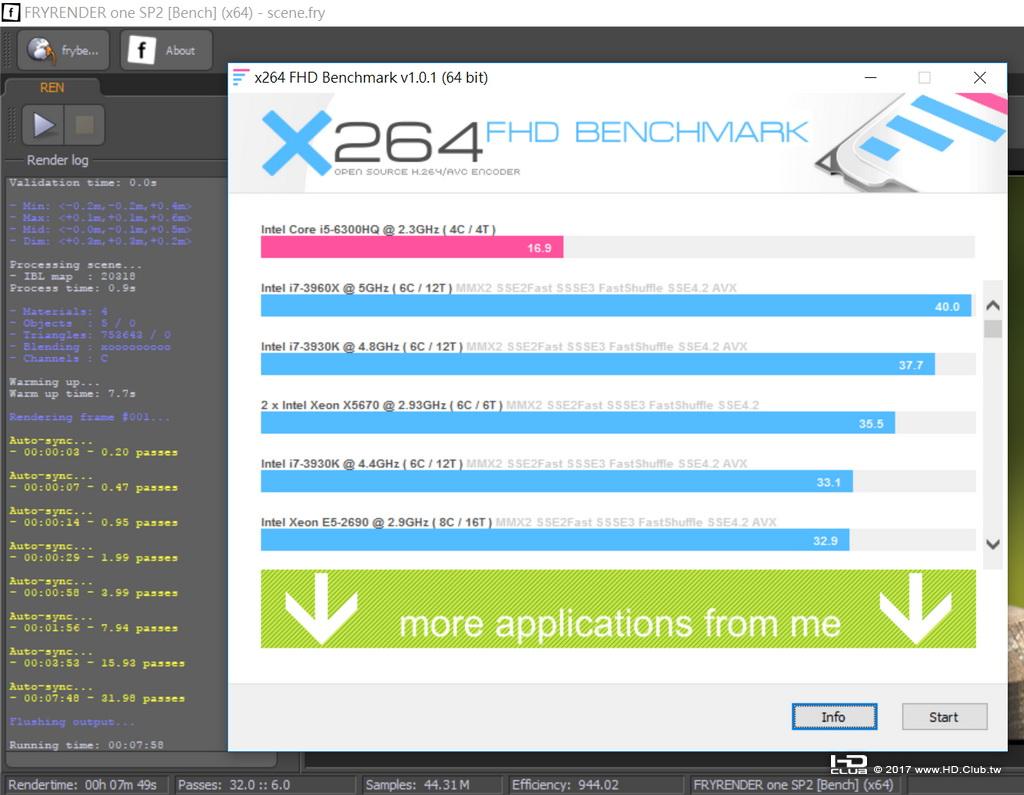Click the x264 benchmark title bar icon
1024x795 pixels.
click(x=241, y=78)
